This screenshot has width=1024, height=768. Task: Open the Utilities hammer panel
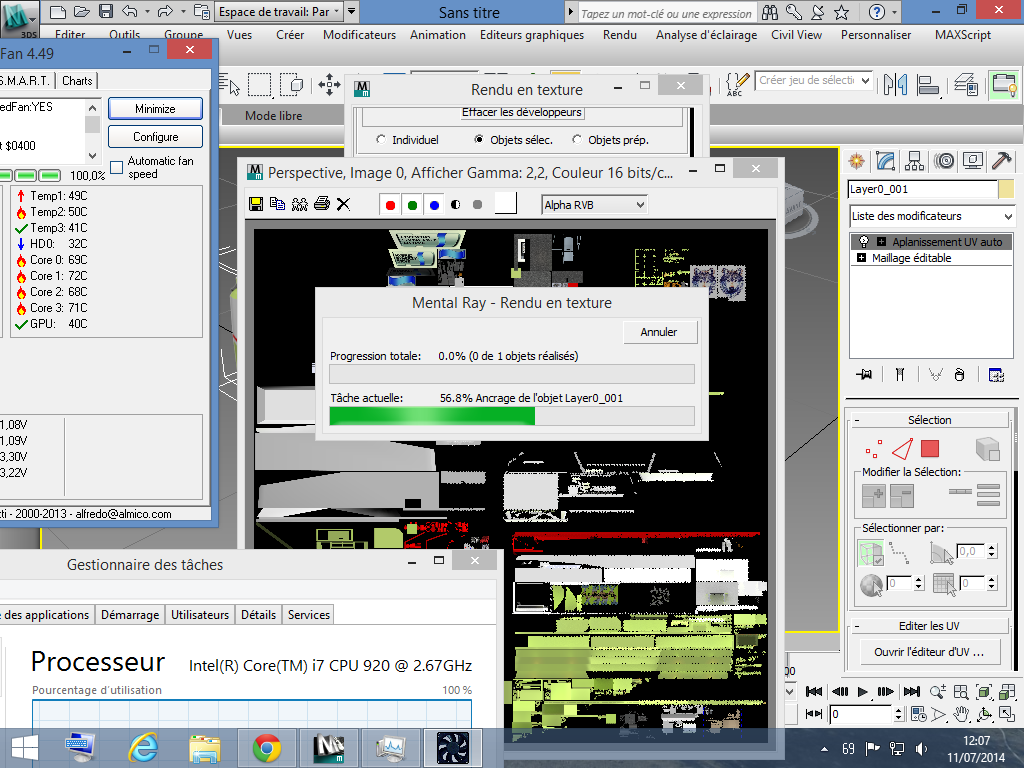(1002, 161)
